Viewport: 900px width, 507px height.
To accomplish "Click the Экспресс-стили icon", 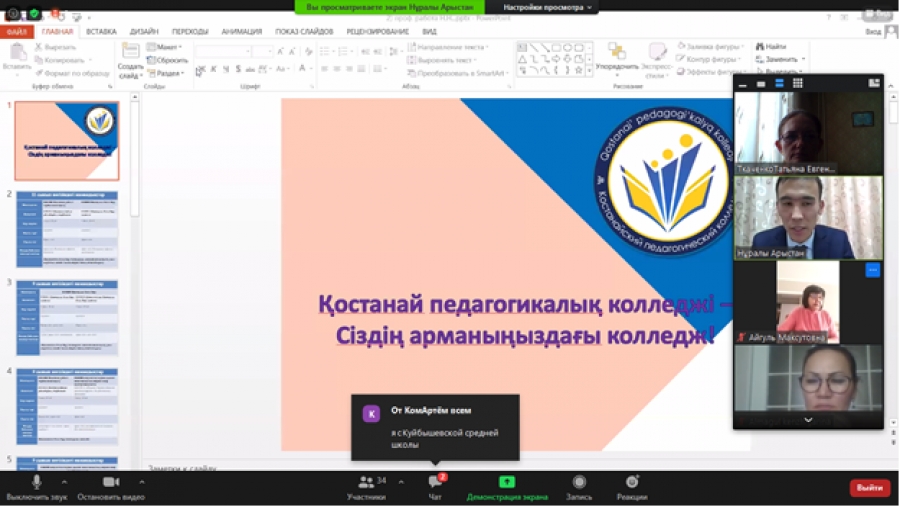I will (x=657, y=53).
